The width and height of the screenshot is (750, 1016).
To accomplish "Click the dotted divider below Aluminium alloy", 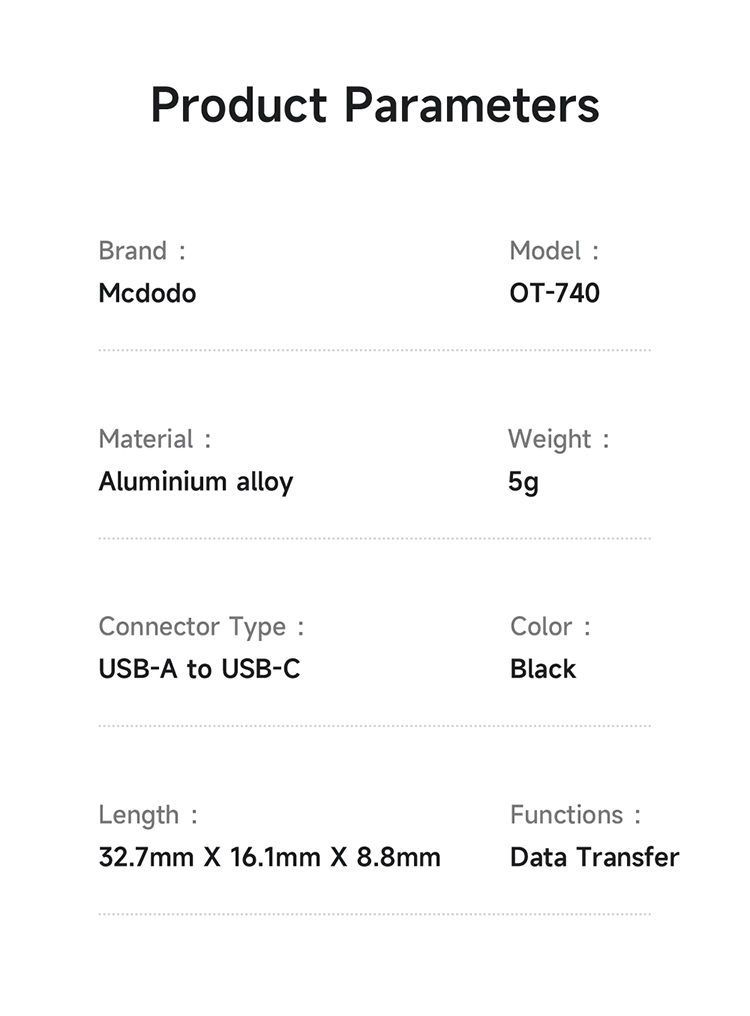I will 374,538.
